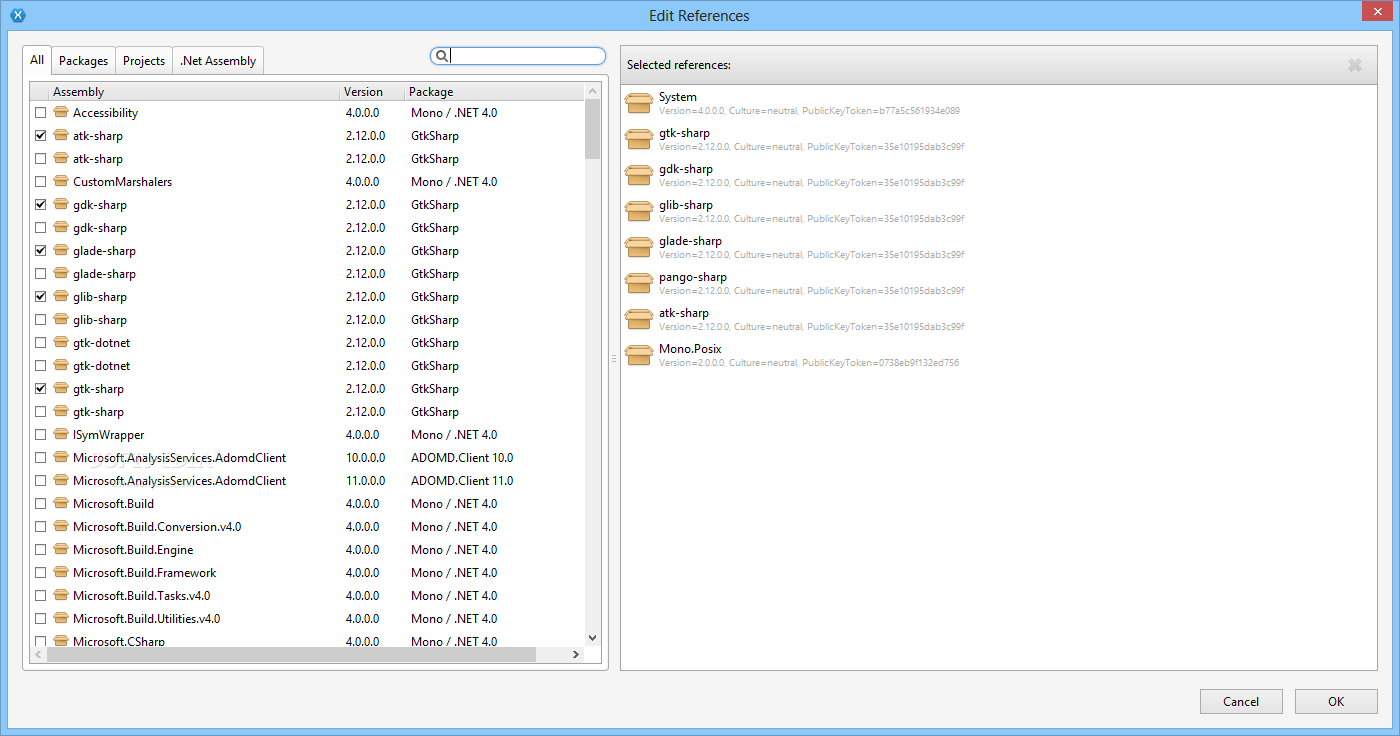Click the magnifier icon in the search box
The width and height of the screenshot is (1400, 736).
point(442,56)
